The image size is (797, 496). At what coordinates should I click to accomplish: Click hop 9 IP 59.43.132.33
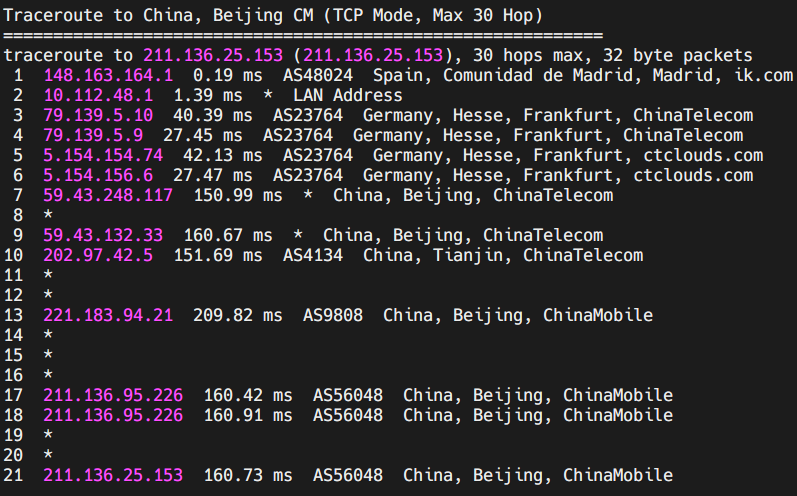click(103, 235)
